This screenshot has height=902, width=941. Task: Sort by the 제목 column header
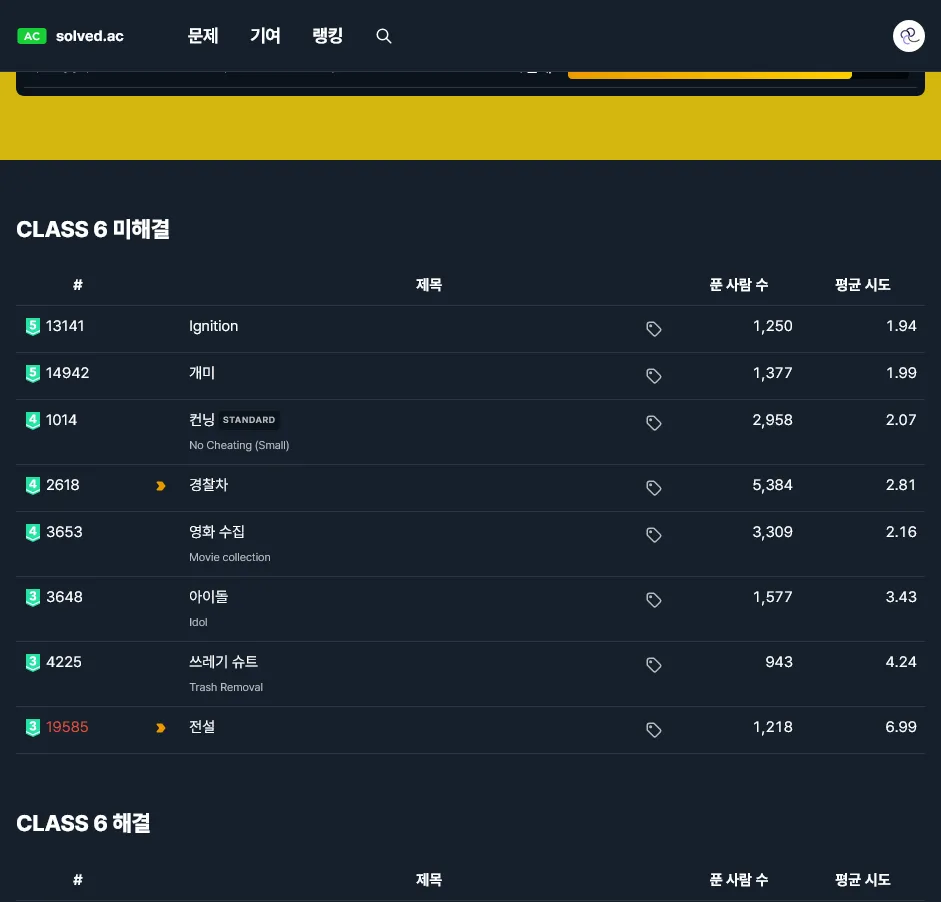tap(428, 284)
